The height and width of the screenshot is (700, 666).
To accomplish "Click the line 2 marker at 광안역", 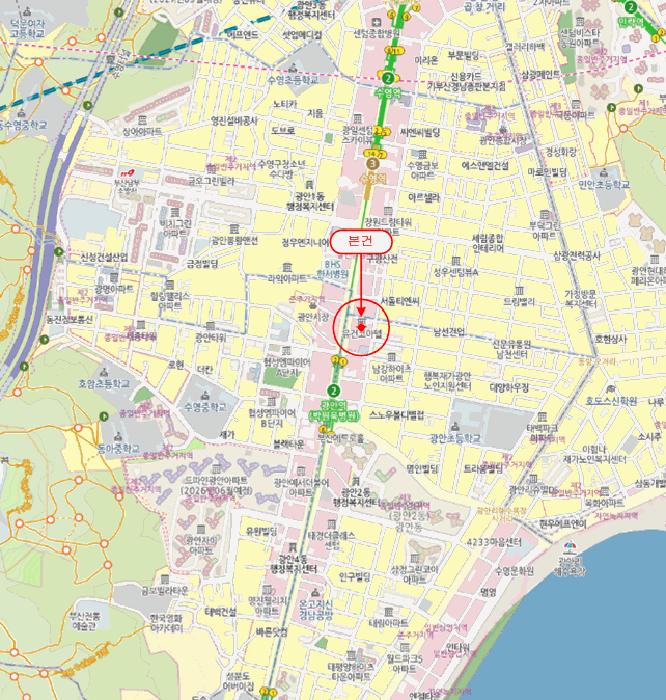I will (x=333, y=391).
